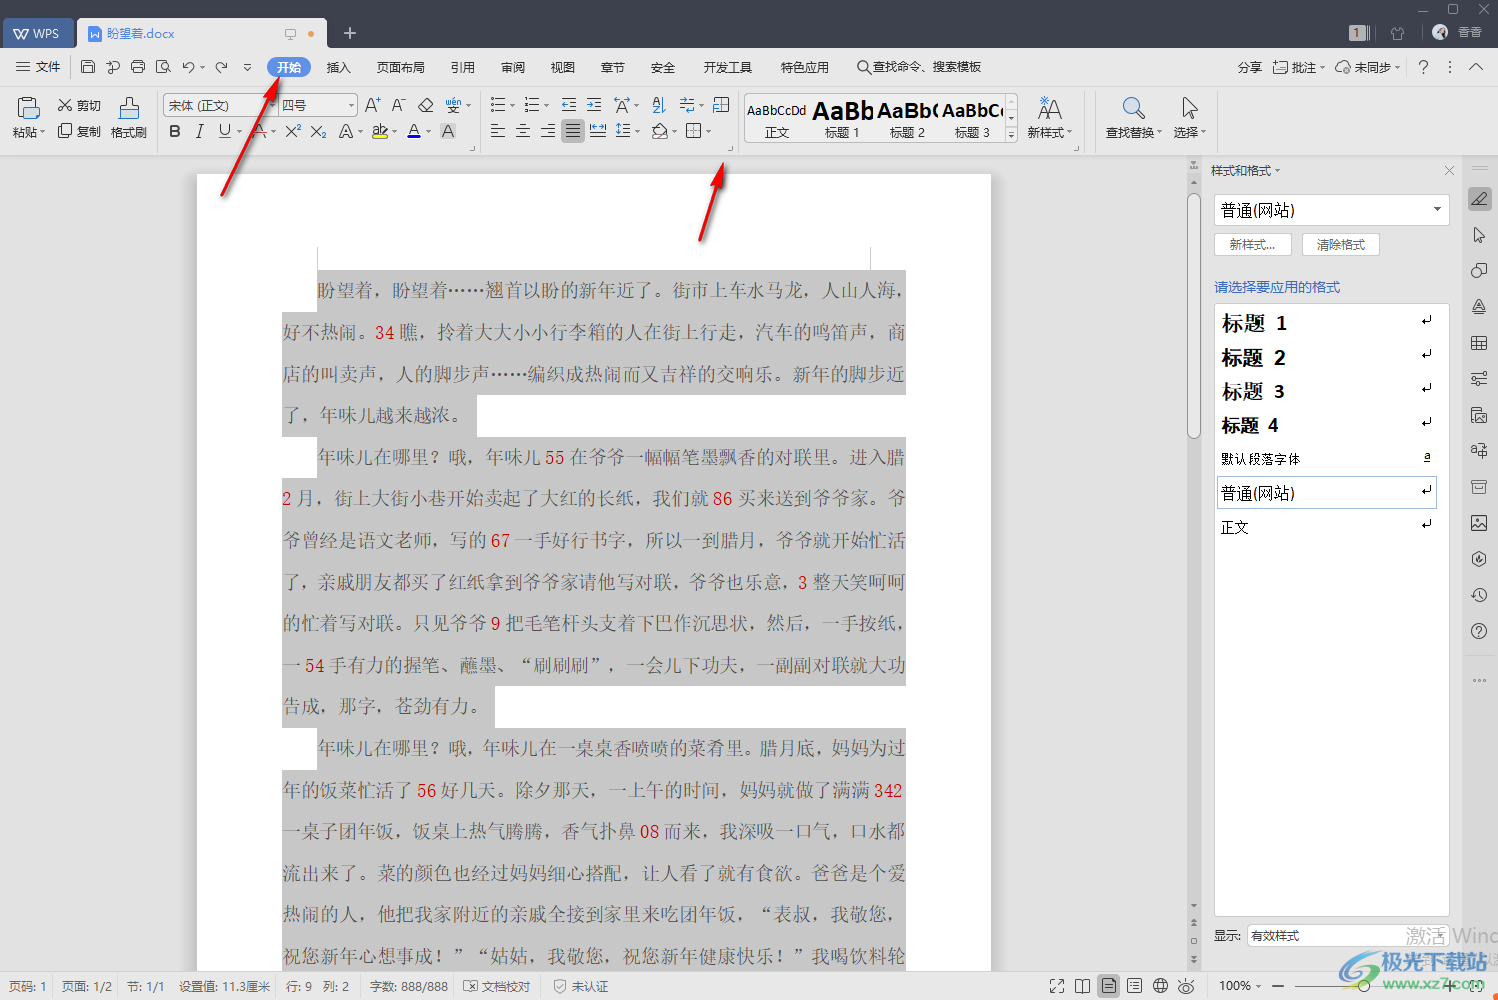The image size is (1498, 1000).
Task: Decrease font size with A- icon
Action: [x=398, y=105]
